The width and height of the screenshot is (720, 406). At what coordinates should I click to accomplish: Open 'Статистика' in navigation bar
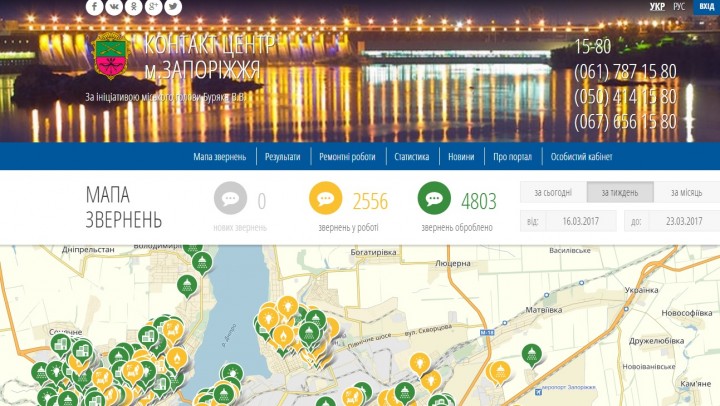tap(412, 157)
